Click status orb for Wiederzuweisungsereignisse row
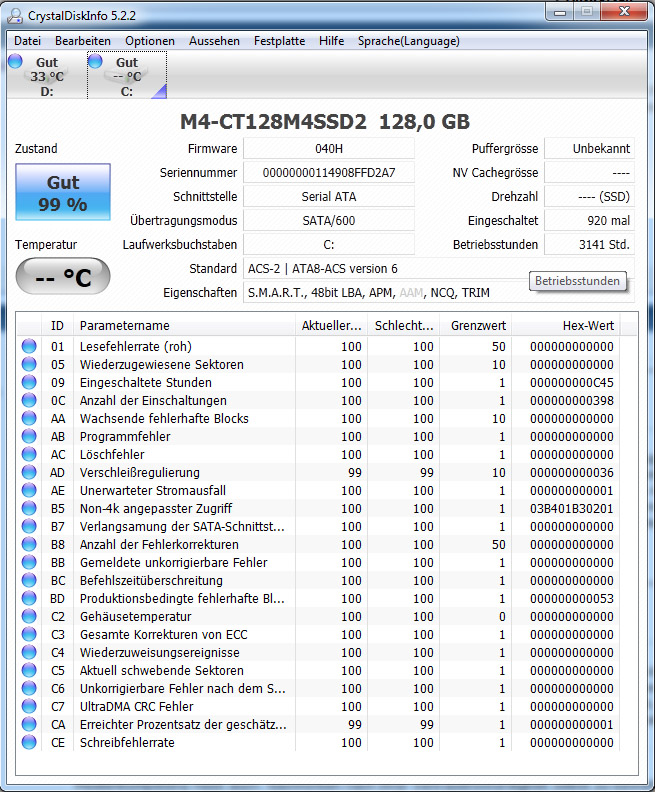The image size is (655, 792). [29, 652]
